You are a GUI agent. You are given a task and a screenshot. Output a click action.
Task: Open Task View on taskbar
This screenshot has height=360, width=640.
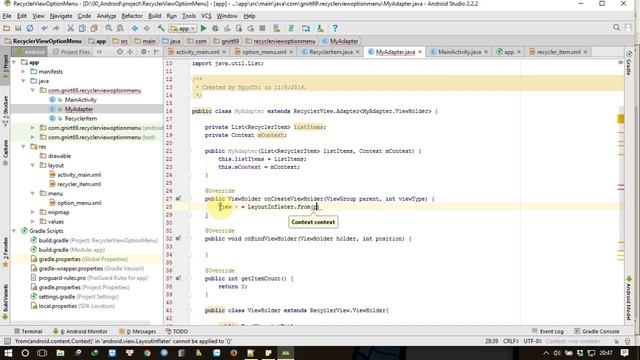click(x=42, y=353)
